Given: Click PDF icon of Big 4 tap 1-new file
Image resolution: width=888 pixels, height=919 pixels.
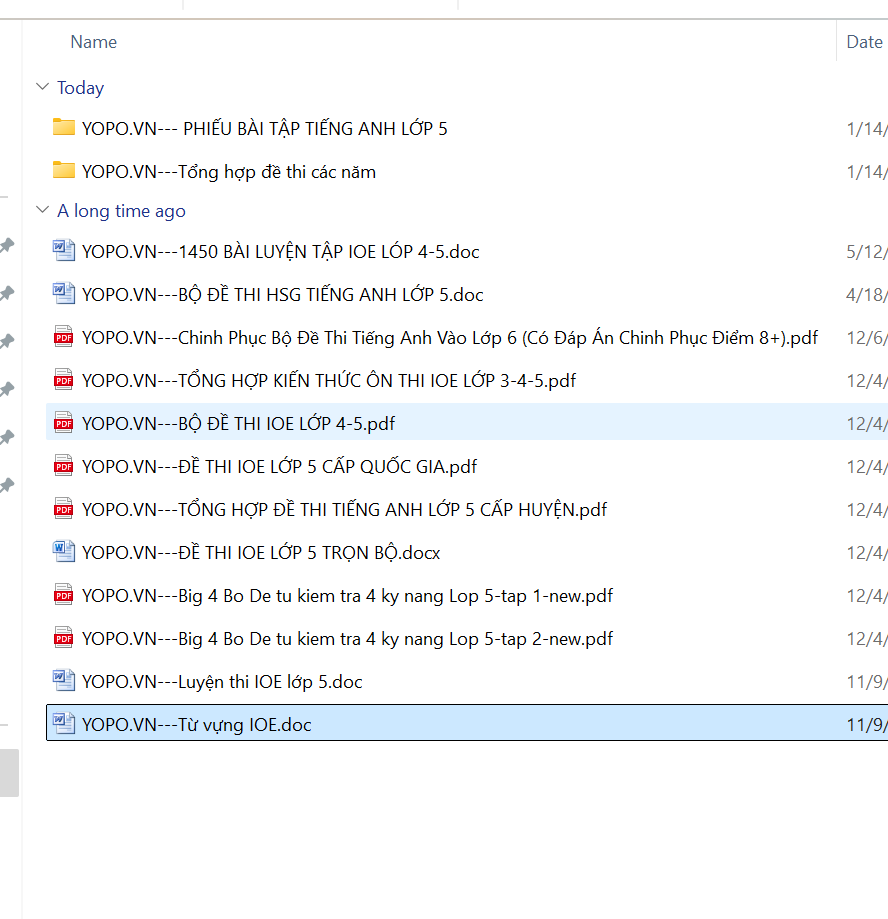Looking at the screenshot, I should tap(64, 595).
